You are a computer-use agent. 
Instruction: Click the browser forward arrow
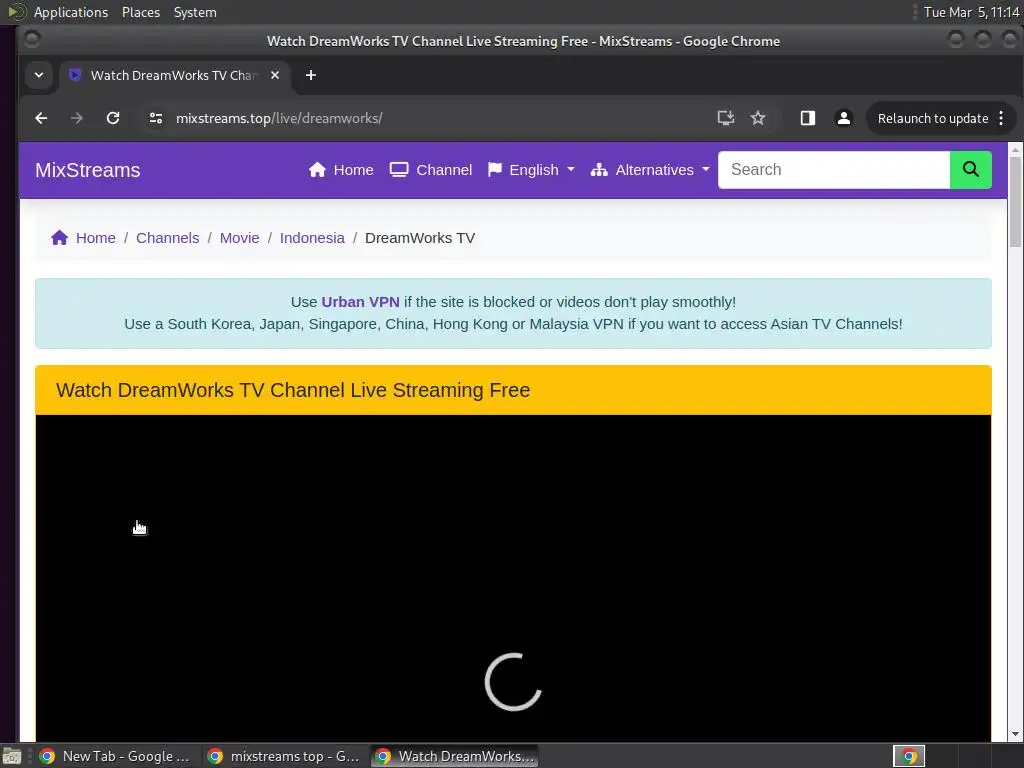(x=76, y=118)
